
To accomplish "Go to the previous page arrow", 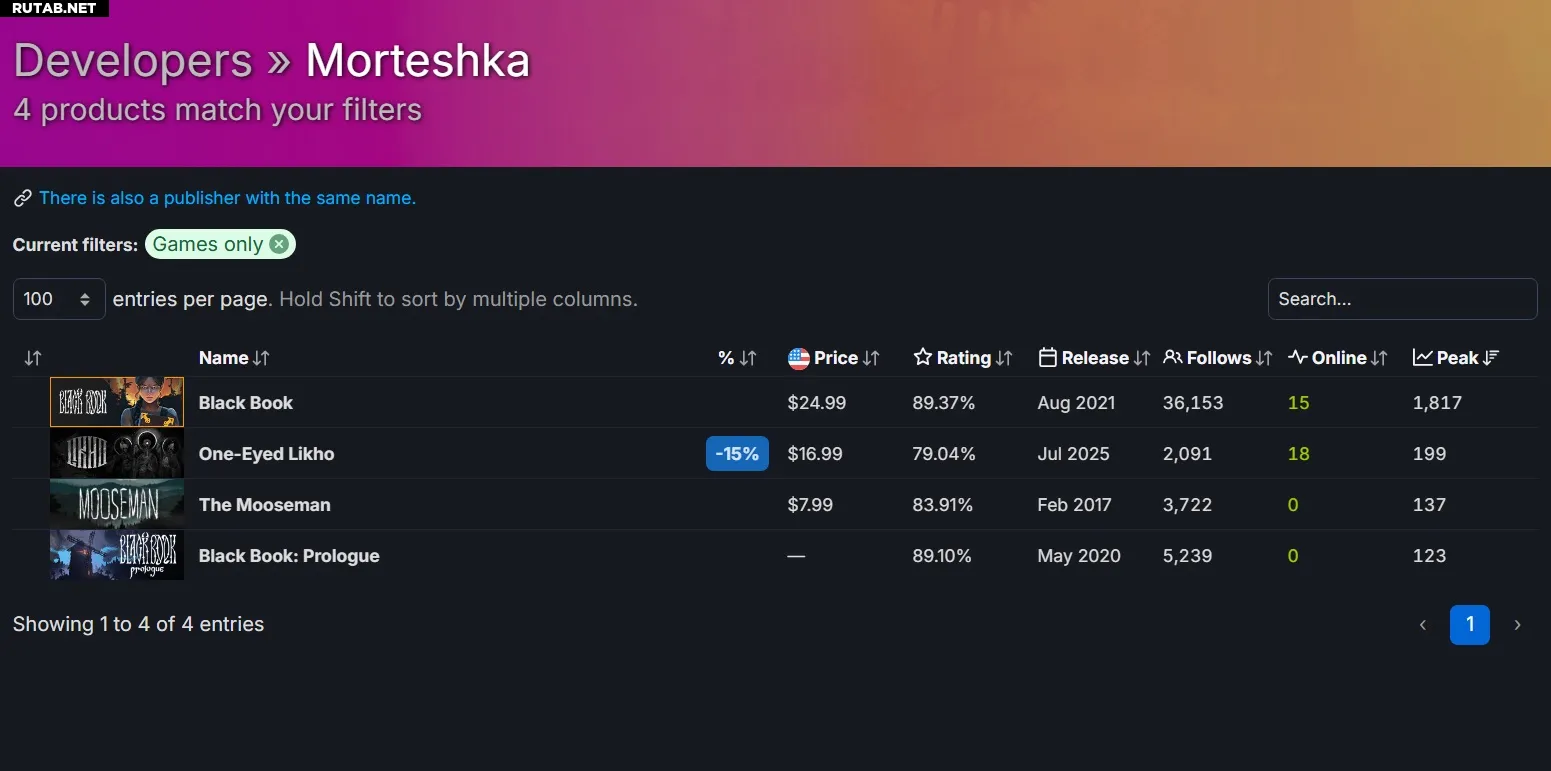I will pos(1422,625).
